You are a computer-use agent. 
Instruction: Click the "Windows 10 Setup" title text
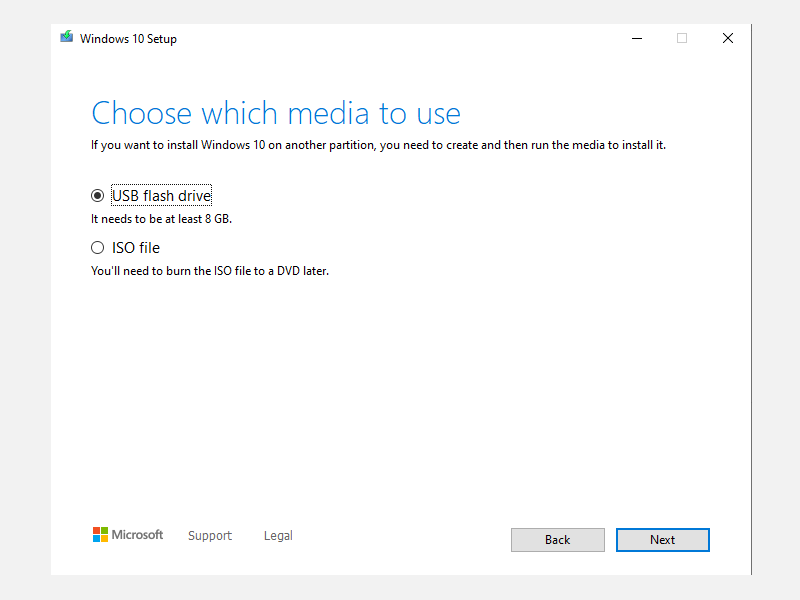(128, 39)
